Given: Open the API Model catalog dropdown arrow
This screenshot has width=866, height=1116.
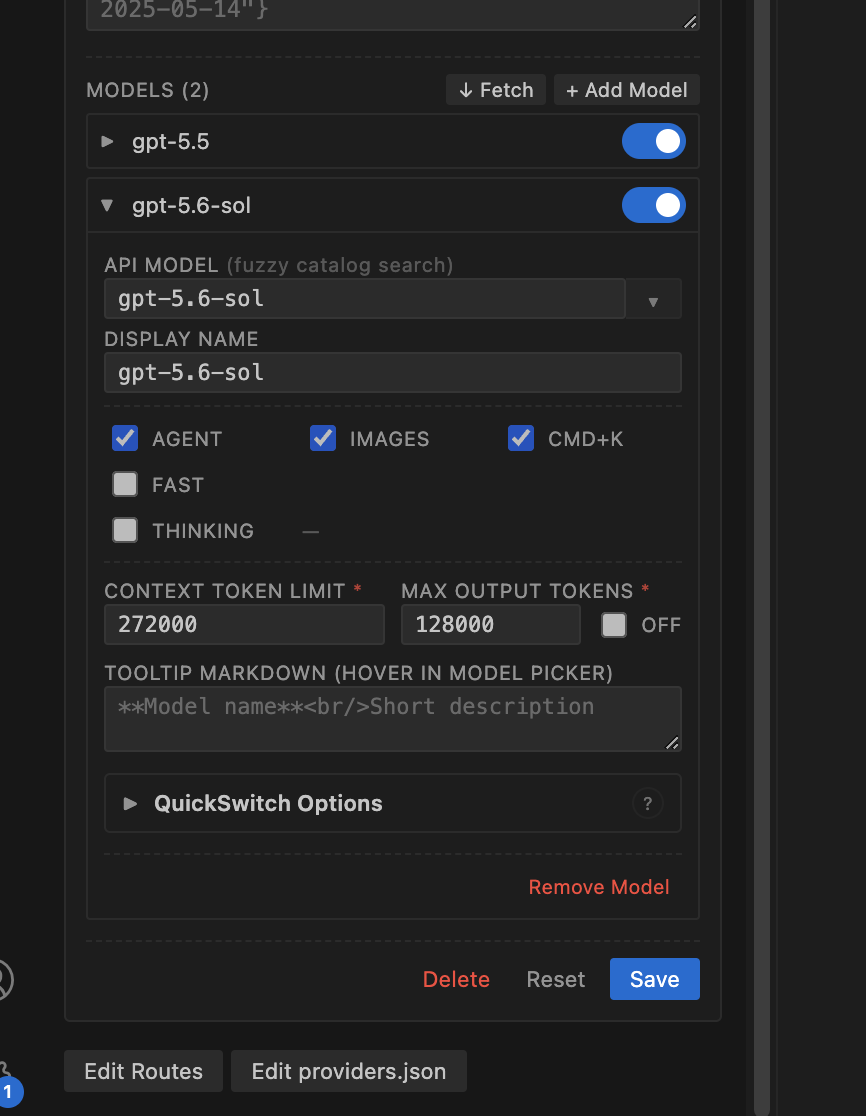Looking at the screenshot, I should pyautogui.click(x=653, y=302).
